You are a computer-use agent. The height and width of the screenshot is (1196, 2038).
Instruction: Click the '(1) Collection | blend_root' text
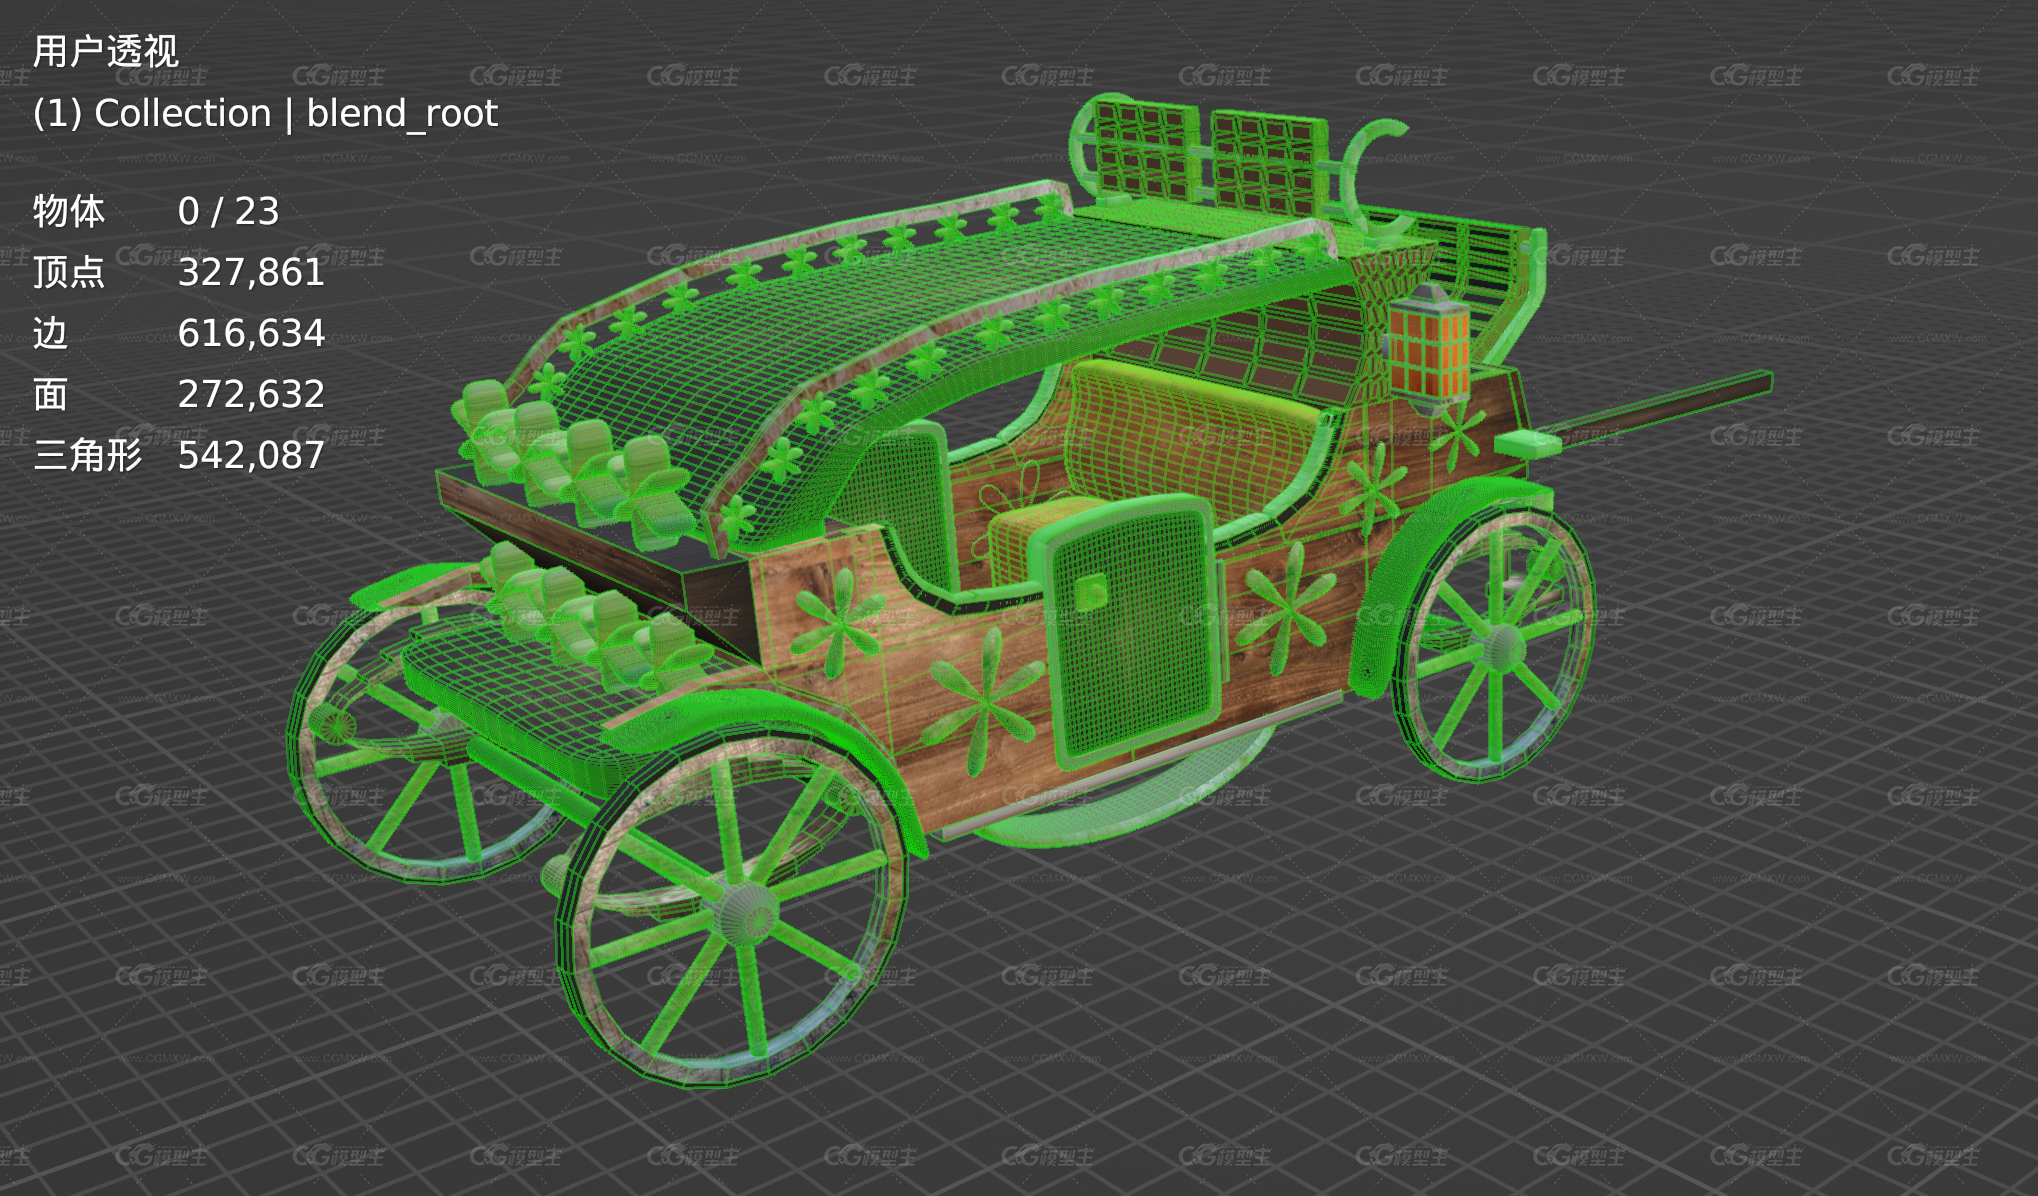pos(265,113)
